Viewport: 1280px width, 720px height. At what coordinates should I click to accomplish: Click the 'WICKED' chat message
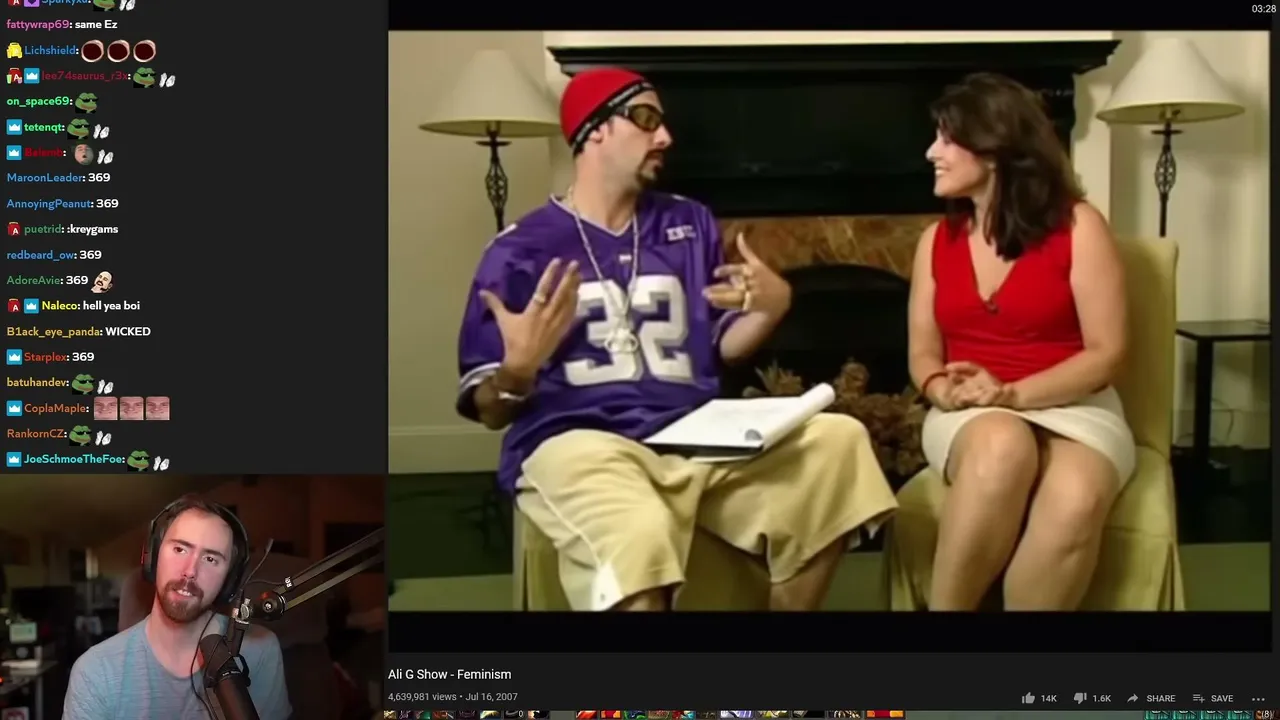128,331
